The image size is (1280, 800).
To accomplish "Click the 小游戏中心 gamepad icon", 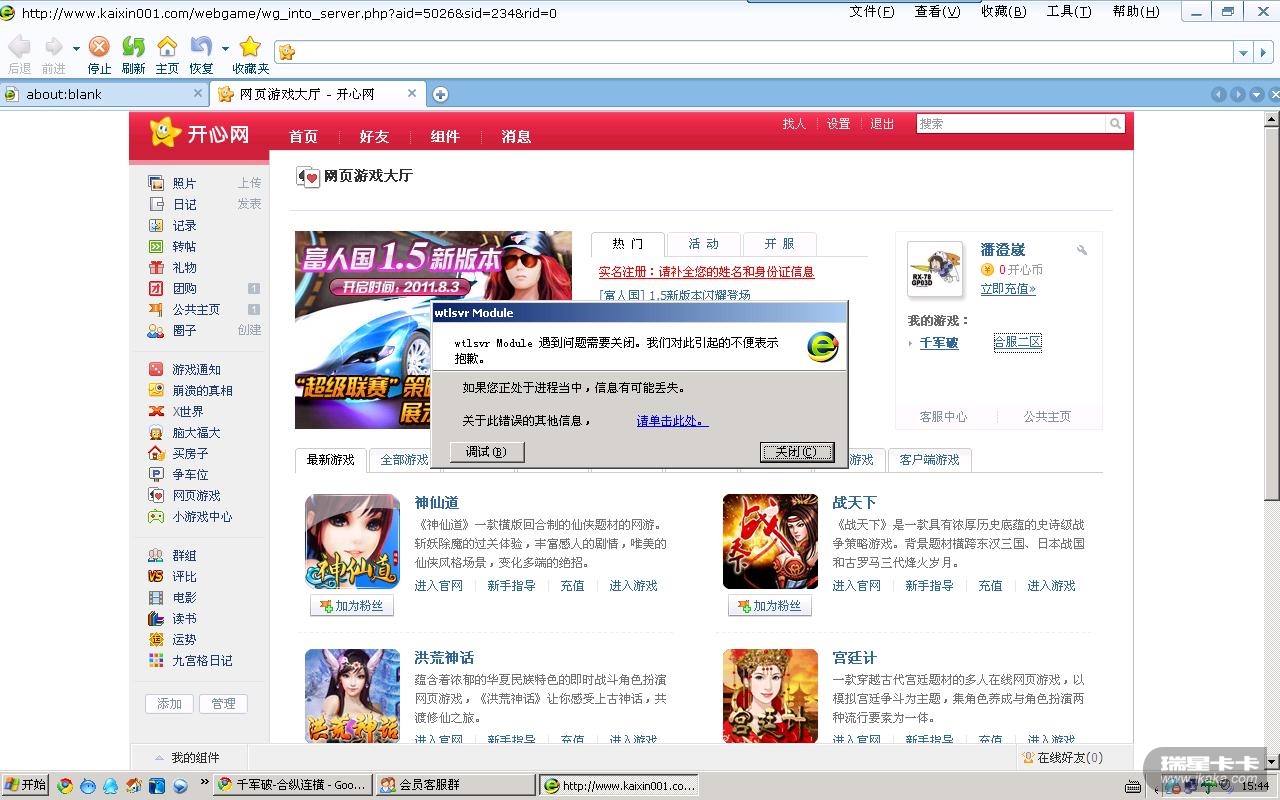I will click(156, 516).
